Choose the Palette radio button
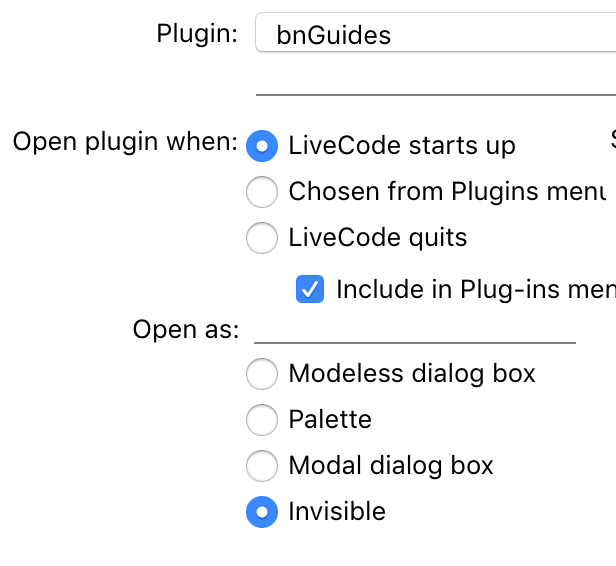616x566 pixels. coord(261,419)
